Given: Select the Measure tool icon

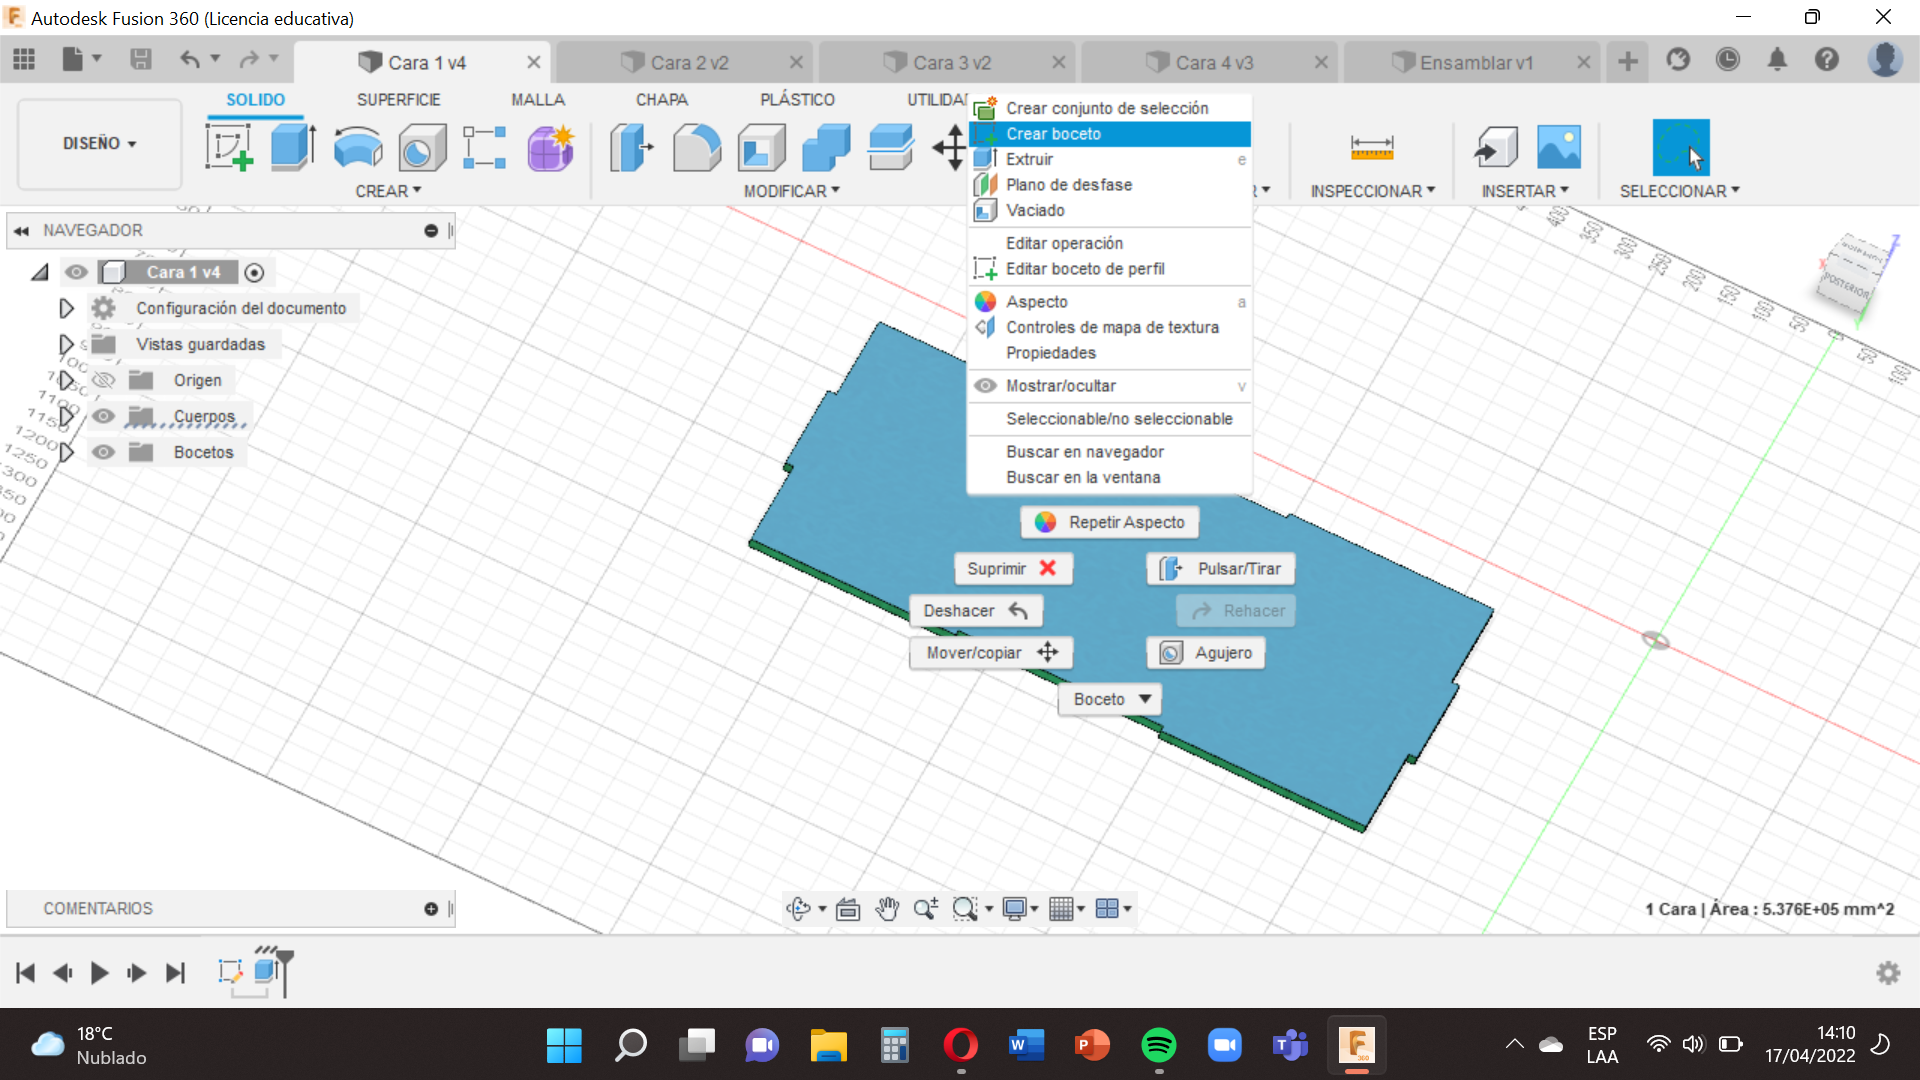Looking at the screenshot, I should [1372, 147].
